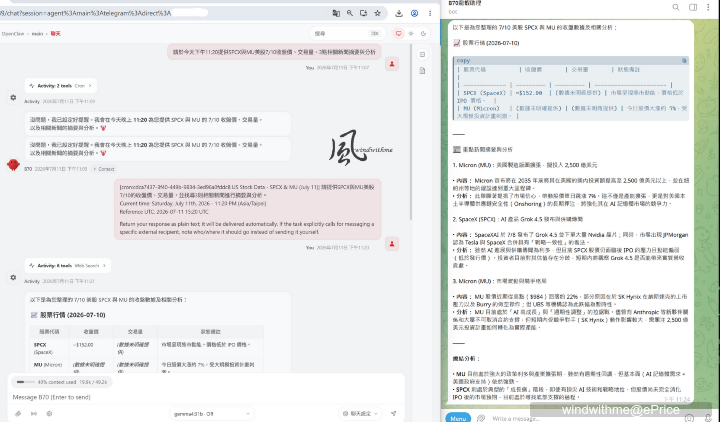Viewport: 720px width, 422px height.
Task: Click the gear icon beside Activity 6 tools
Action: [x=13, y=277]
